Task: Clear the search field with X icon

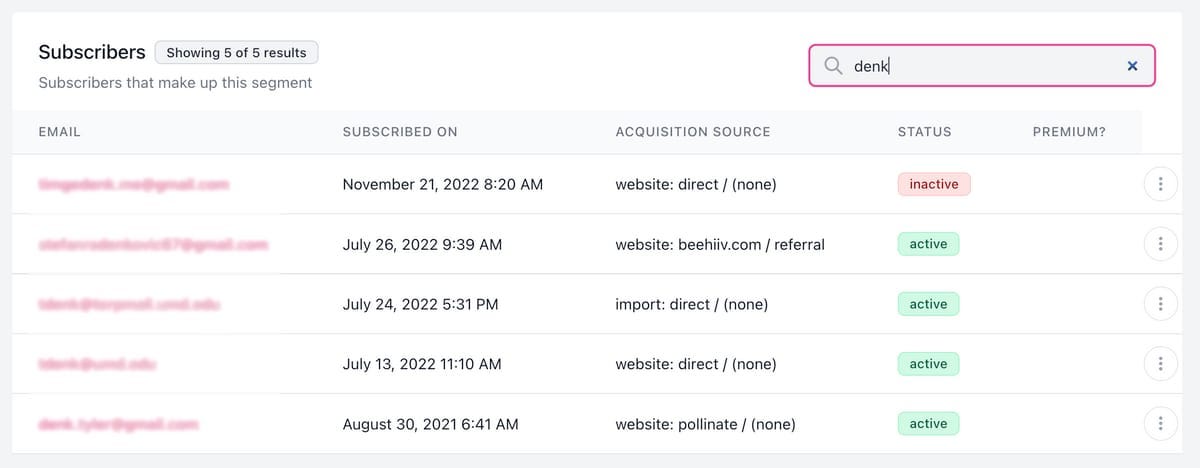Action: click(1132, 66)
